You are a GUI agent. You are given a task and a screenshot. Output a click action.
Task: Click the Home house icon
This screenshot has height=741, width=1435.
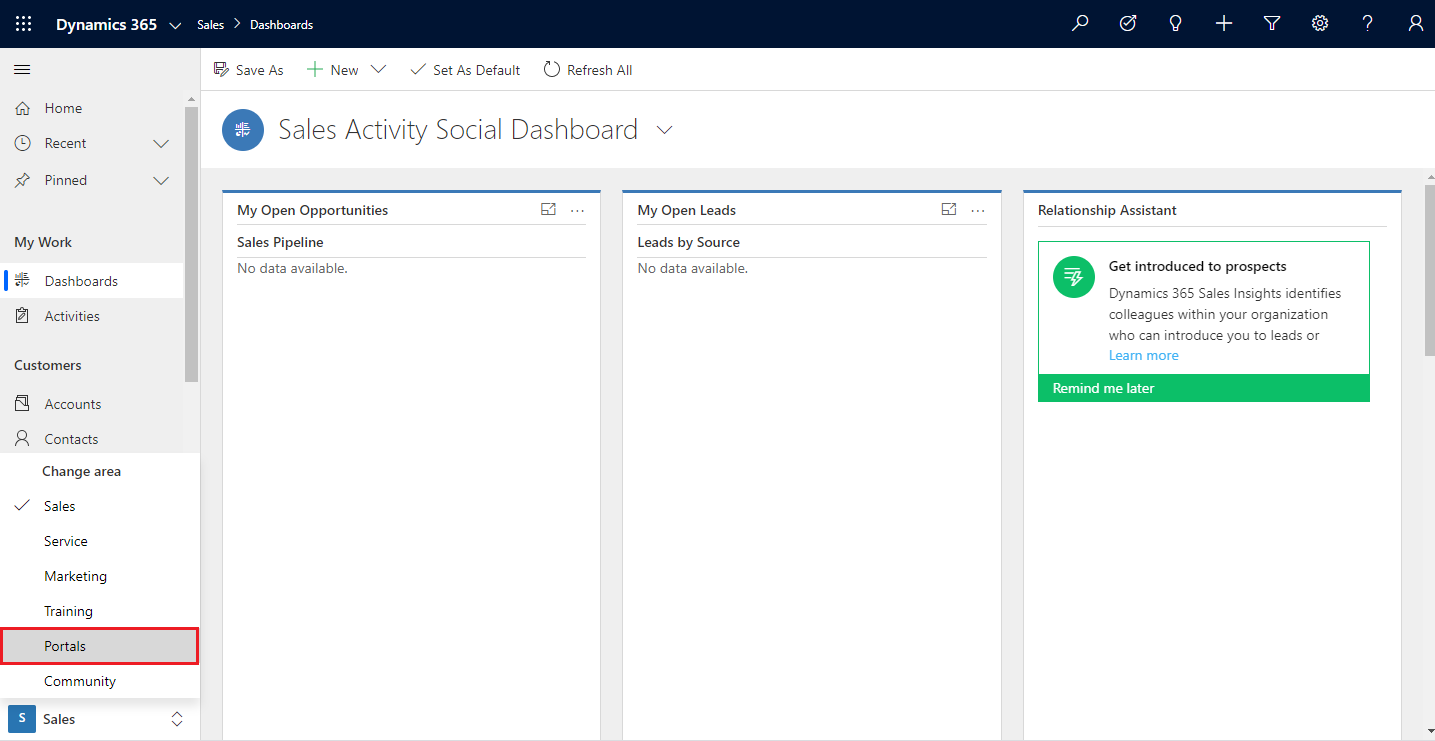click(23, 108)
